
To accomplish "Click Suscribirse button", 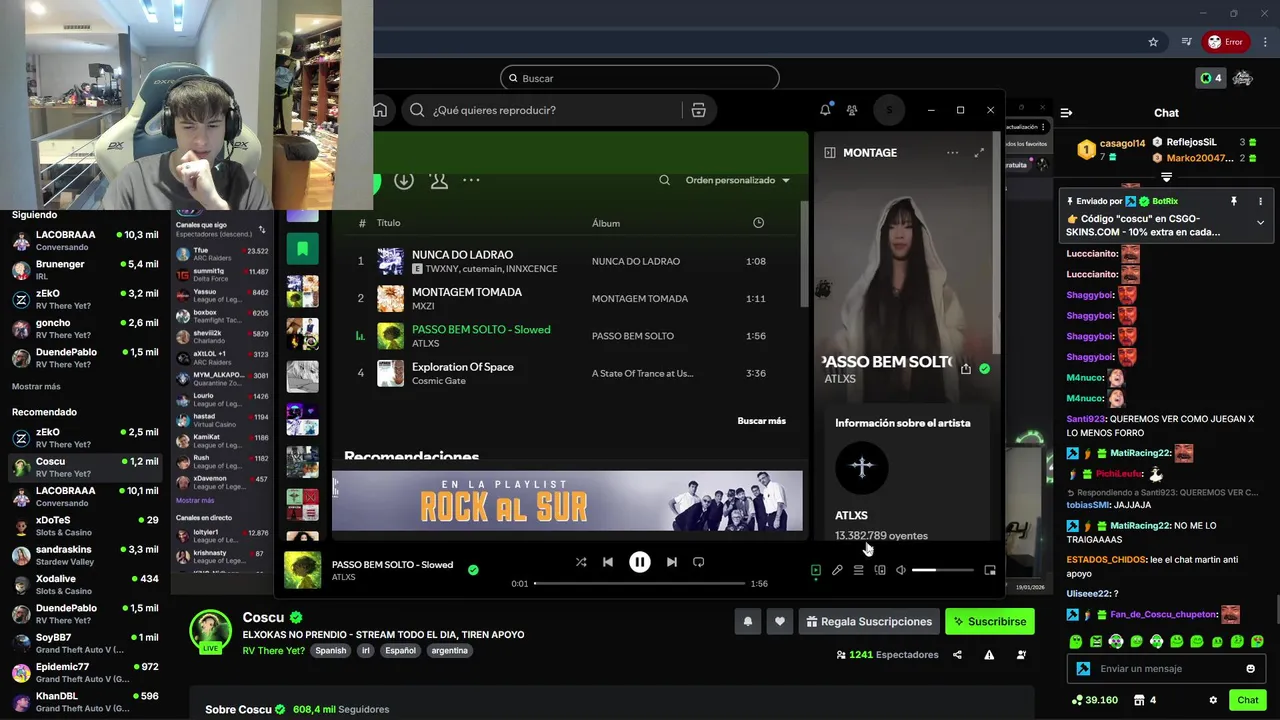I will 990,622.
